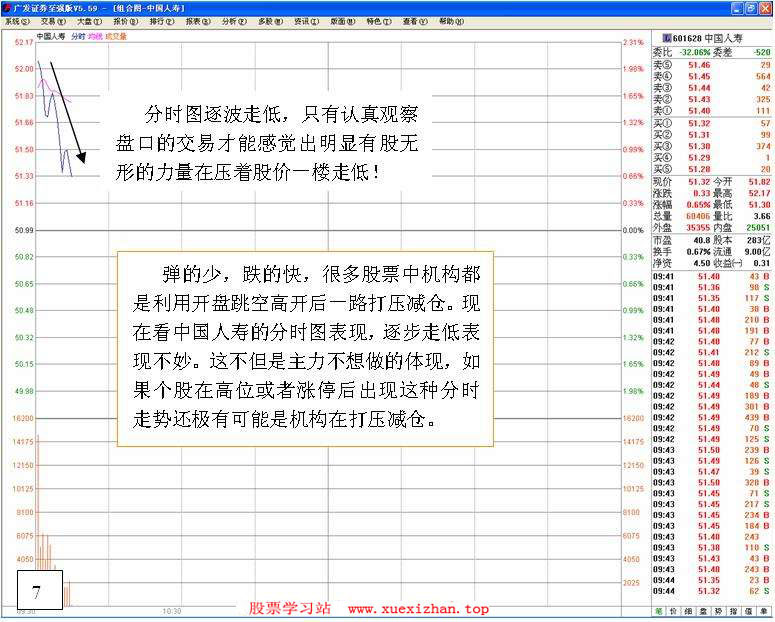
Task: Click the last 09:44 tick at 51.32
Action: [x=712, y=591]
